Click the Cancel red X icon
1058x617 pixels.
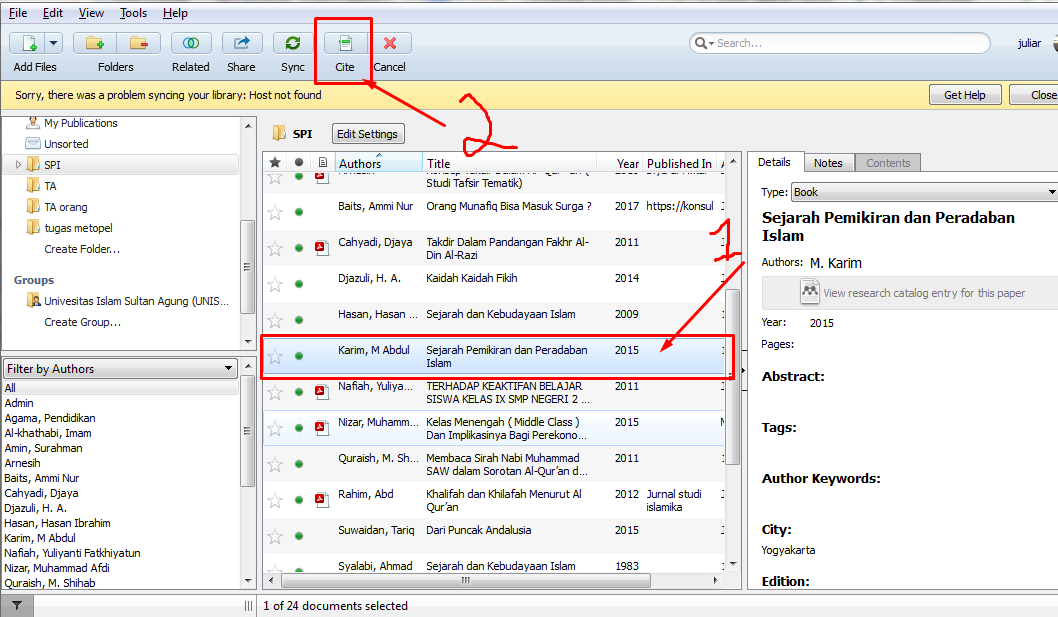click(390, 43)
